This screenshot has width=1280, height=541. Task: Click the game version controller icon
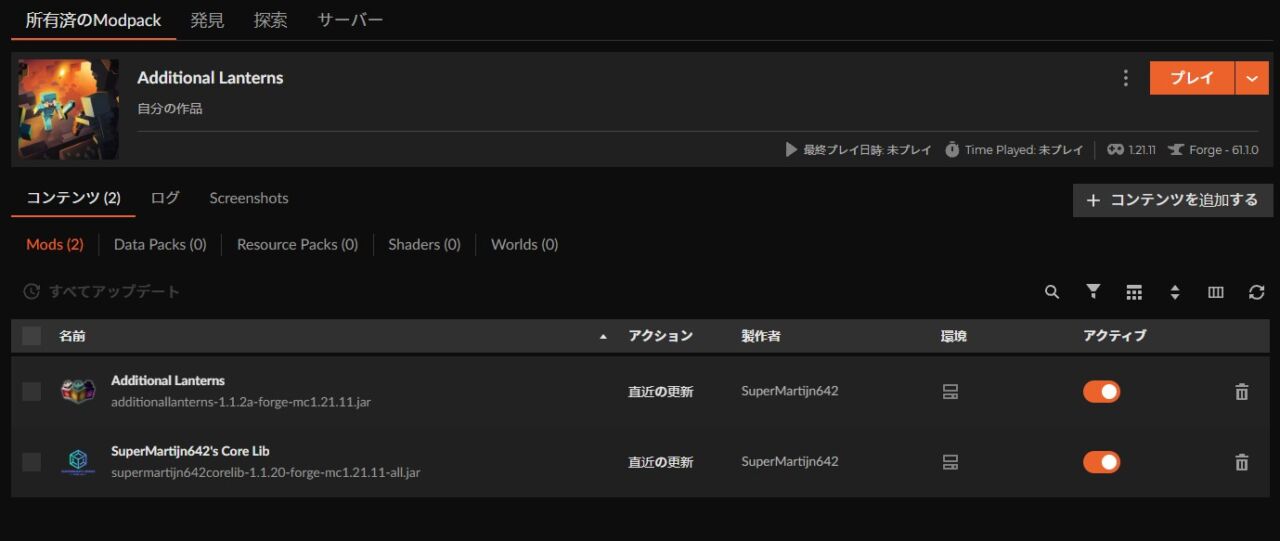[1115, 149]
